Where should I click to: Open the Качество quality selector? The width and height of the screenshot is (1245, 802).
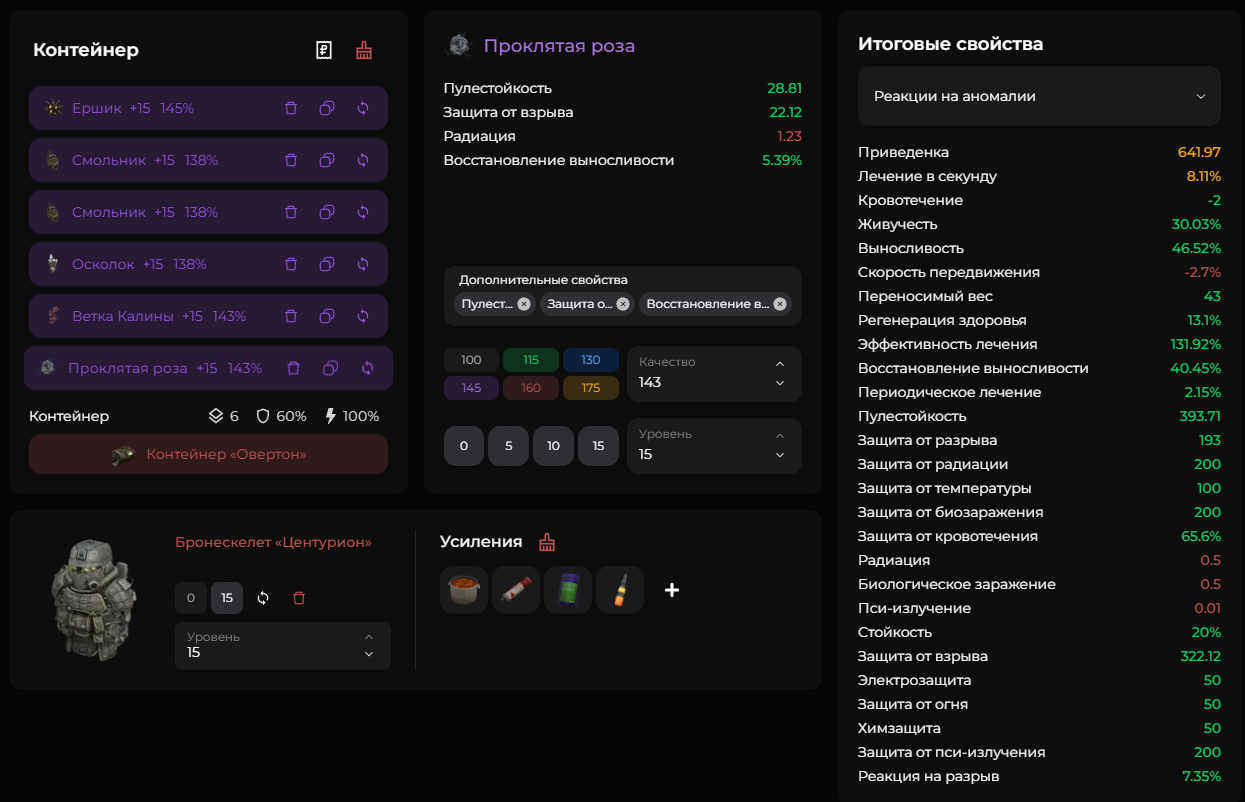tap(714, 374)
